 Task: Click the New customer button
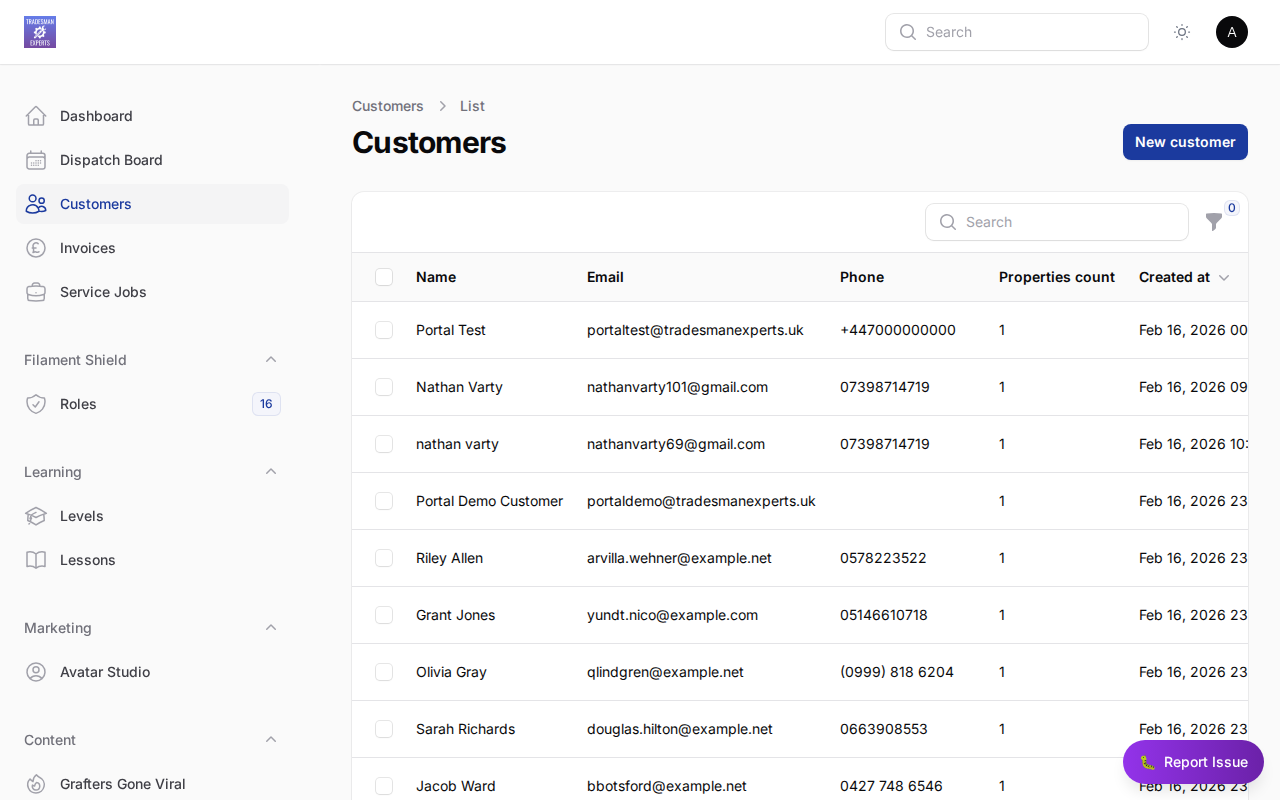(1185, 142)
